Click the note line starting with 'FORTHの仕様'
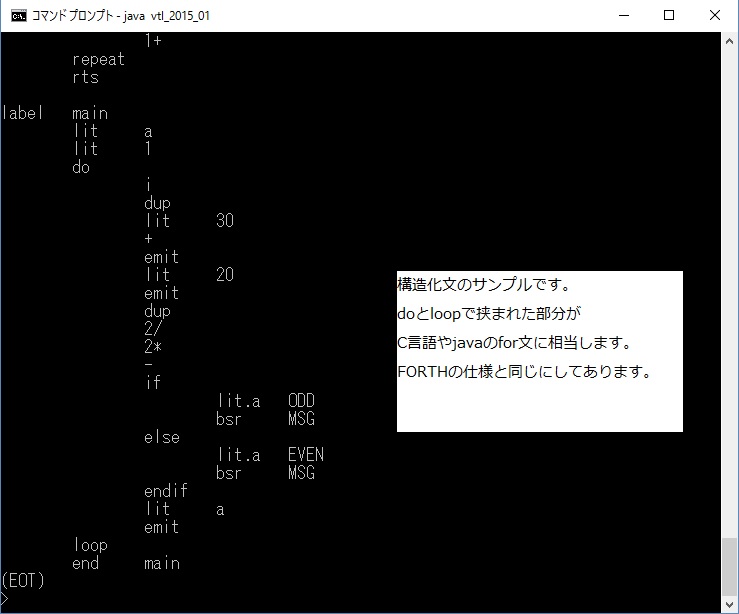 coord(524,373)
